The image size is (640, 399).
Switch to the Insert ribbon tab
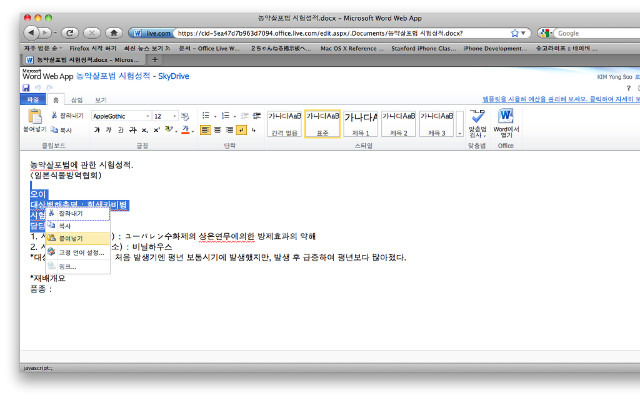point(77,100)
